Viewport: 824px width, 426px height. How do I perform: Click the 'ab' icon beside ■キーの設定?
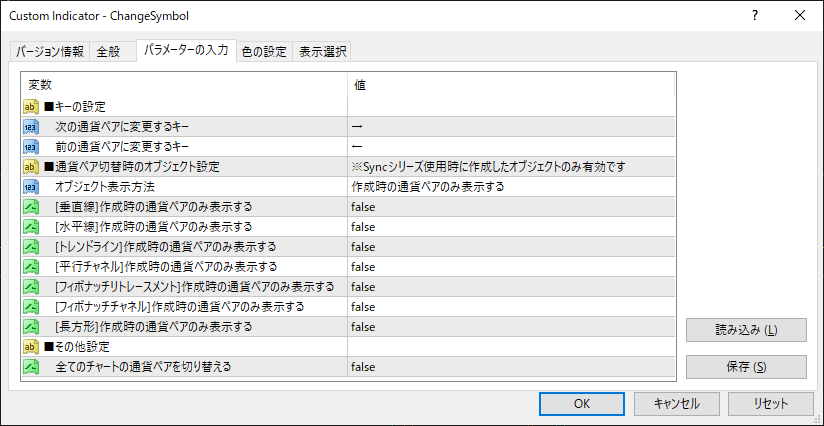point(30,106)
